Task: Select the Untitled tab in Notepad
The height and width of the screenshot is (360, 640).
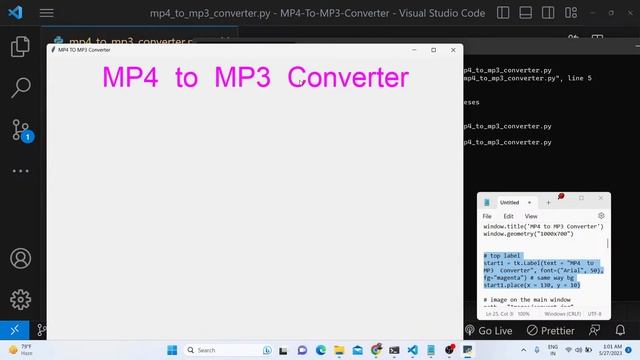Action: [509, 202]
